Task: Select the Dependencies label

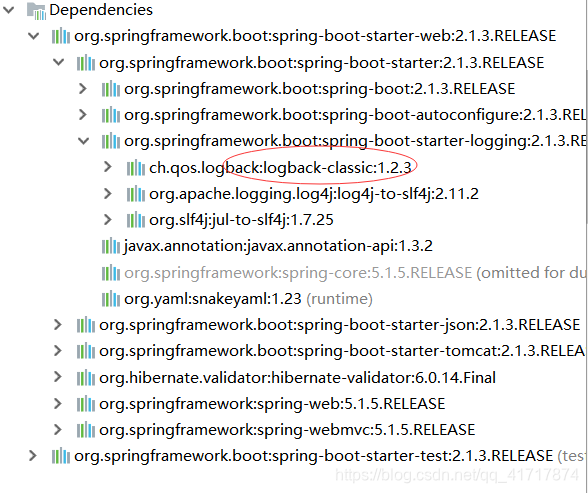Action: click(x=101, y=10)
